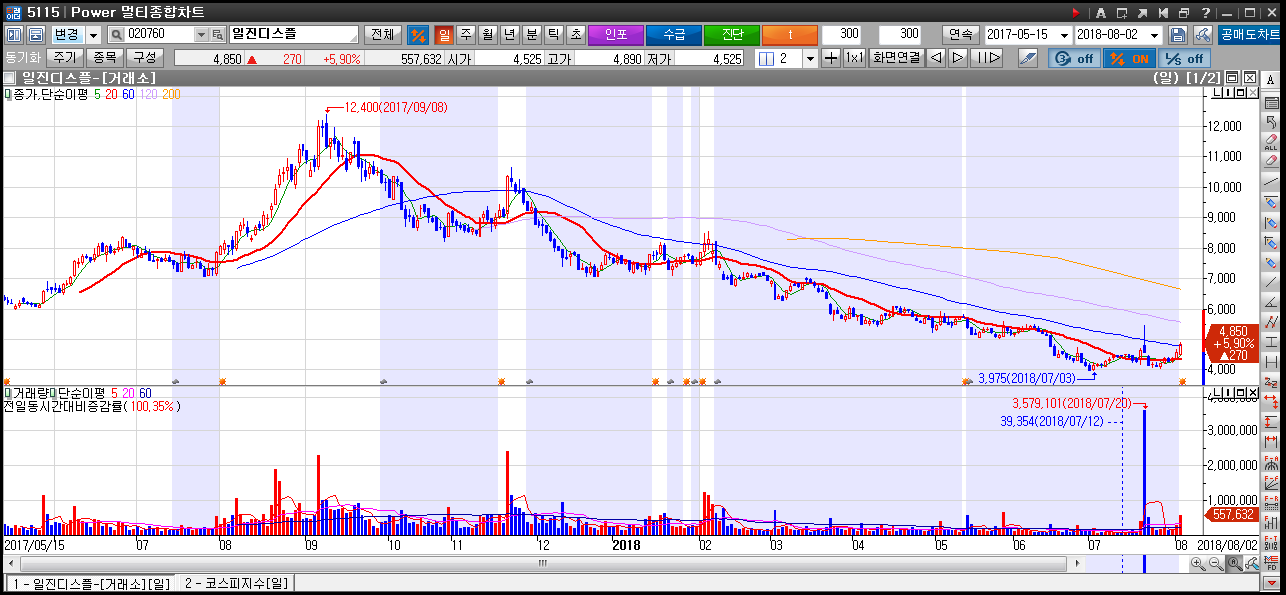Add a chart with the plus icon
Screen dimensions: 1286x595
click(831, 58)
